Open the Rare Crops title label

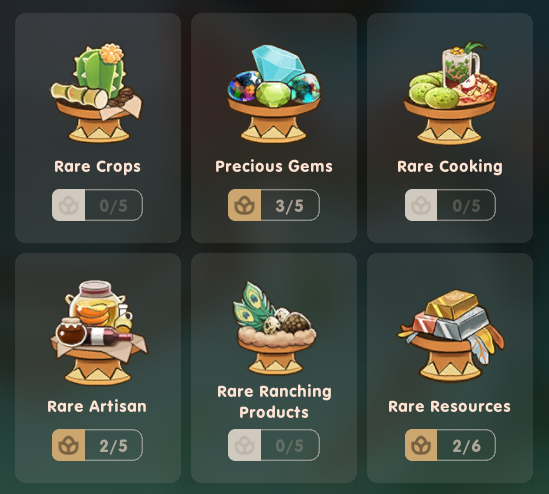point(97,167)
